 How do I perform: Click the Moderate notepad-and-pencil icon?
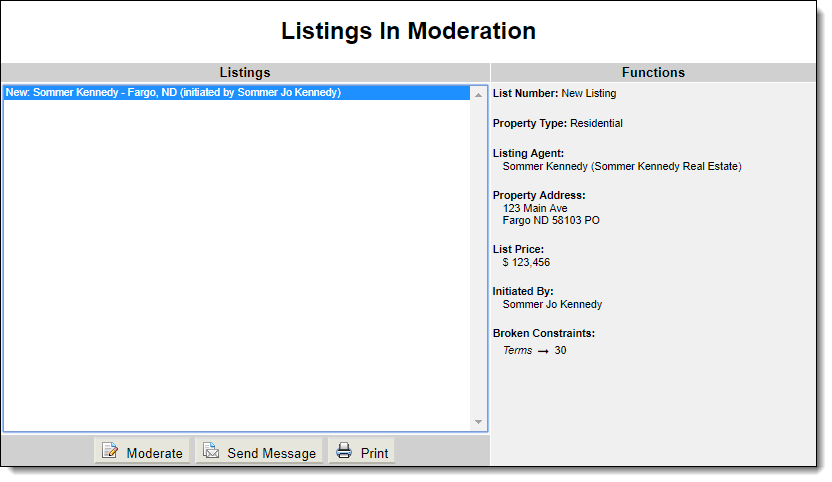[x=110, y=451]
